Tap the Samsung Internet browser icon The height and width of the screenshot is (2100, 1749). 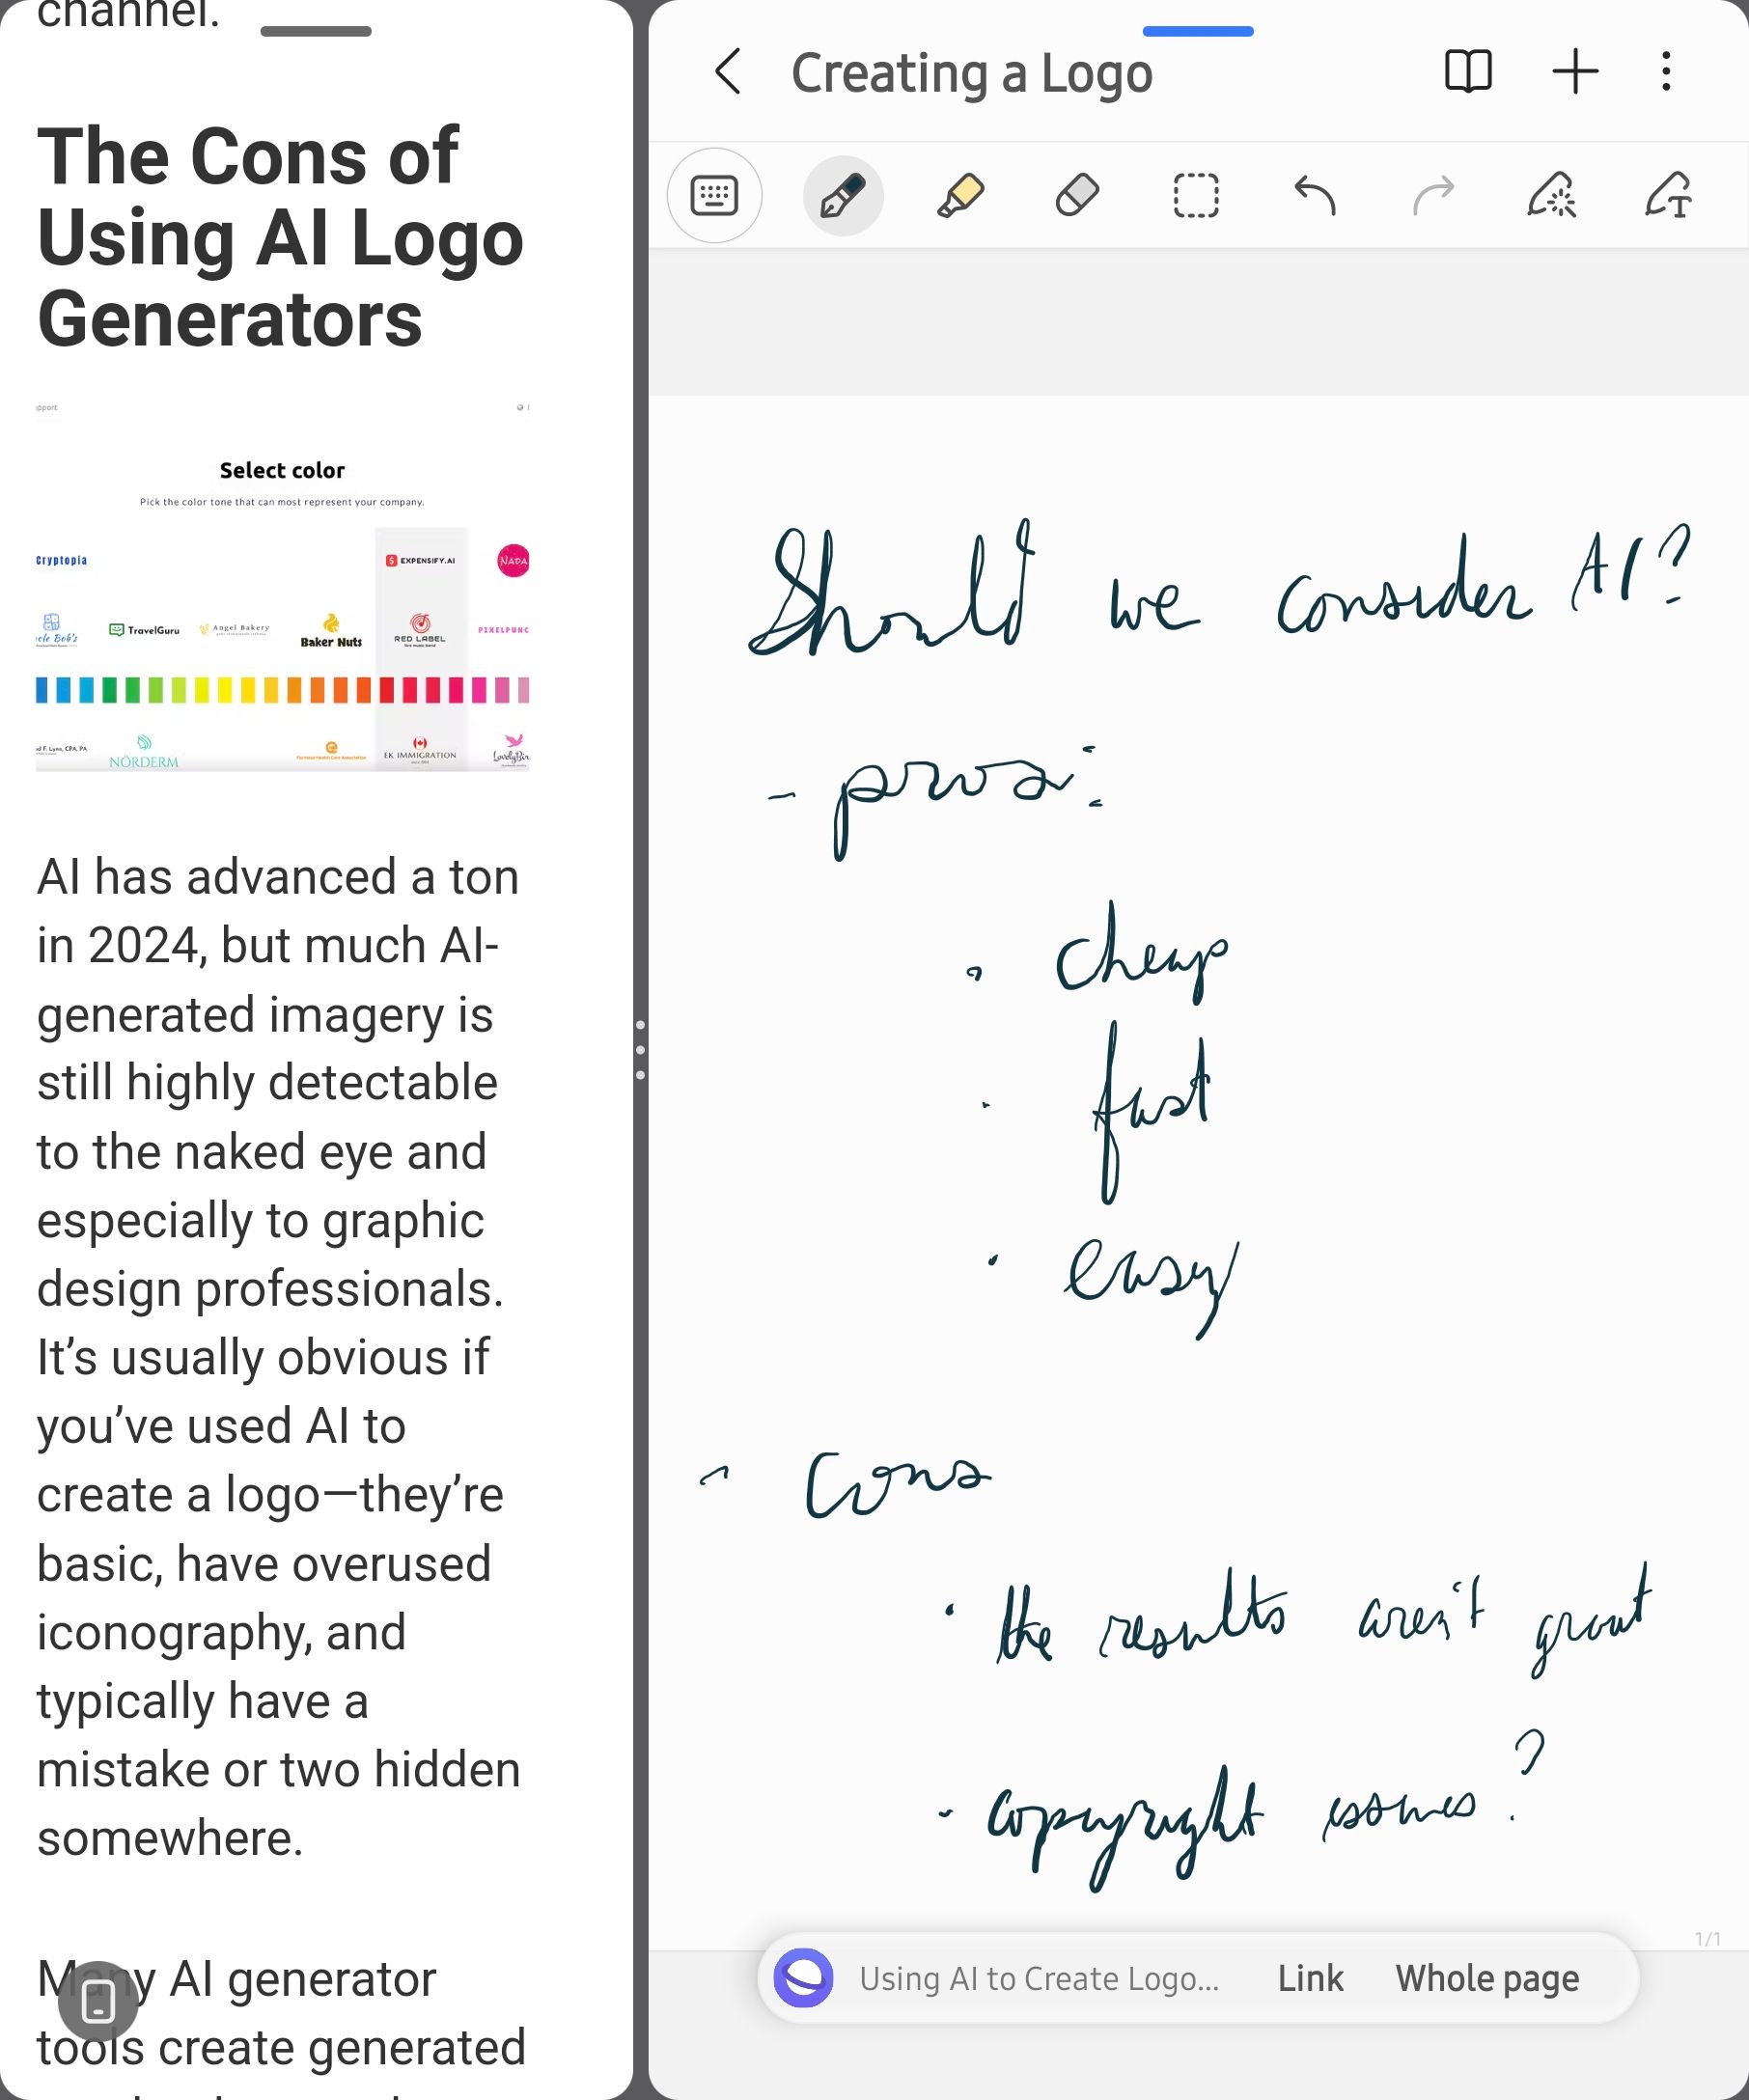pos(803,1978)
